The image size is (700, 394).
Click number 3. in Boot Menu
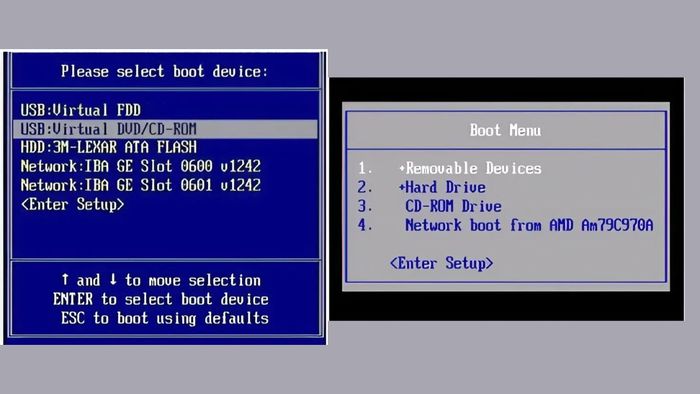click(x=365, y=206)
